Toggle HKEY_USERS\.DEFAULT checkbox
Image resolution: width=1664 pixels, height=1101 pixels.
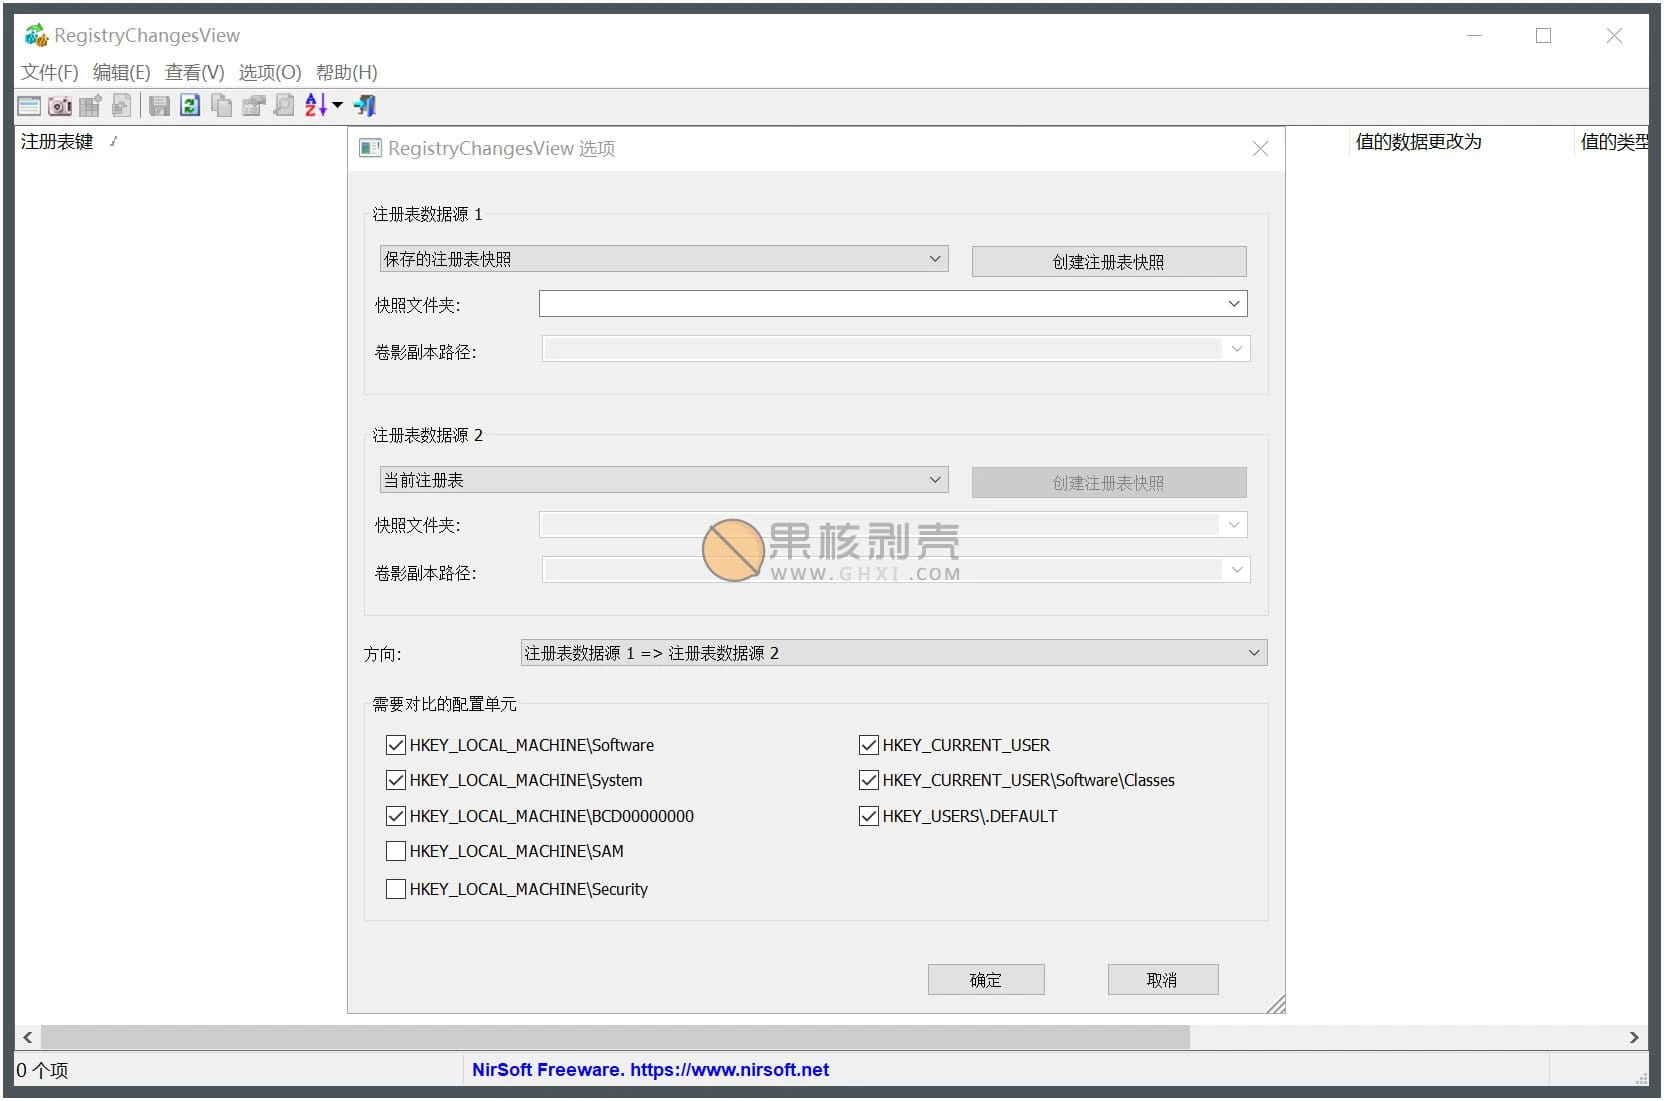click(869, 816)
